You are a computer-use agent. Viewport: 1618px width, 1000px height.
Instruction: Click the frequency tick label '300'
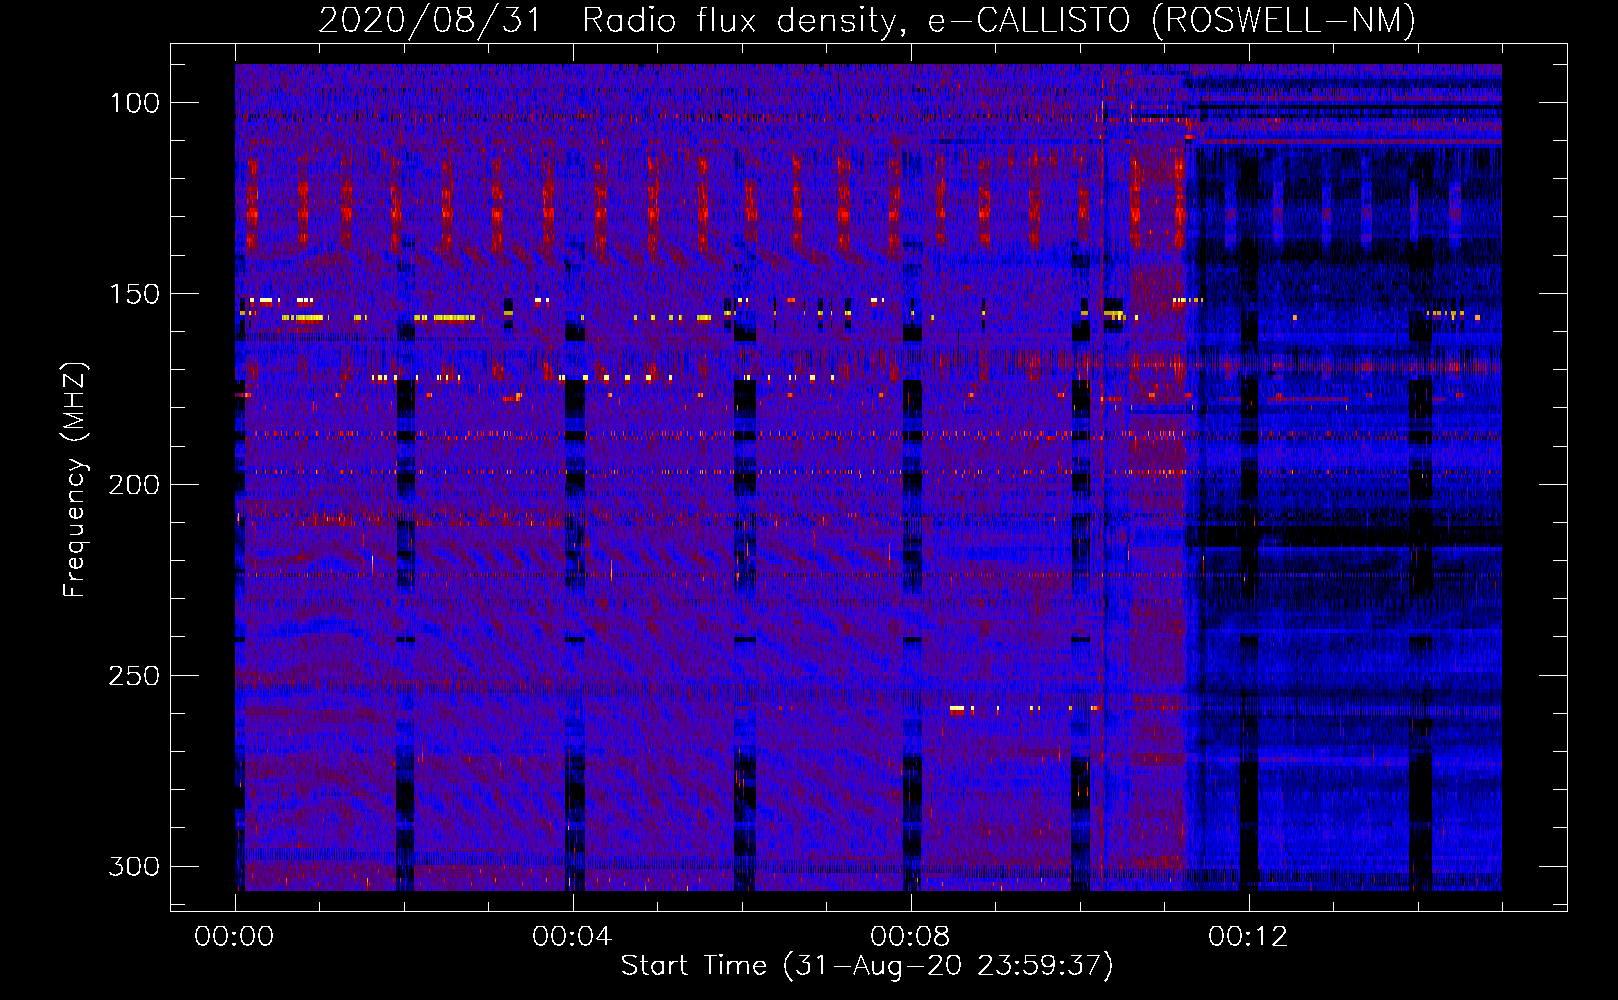point(134,867)
